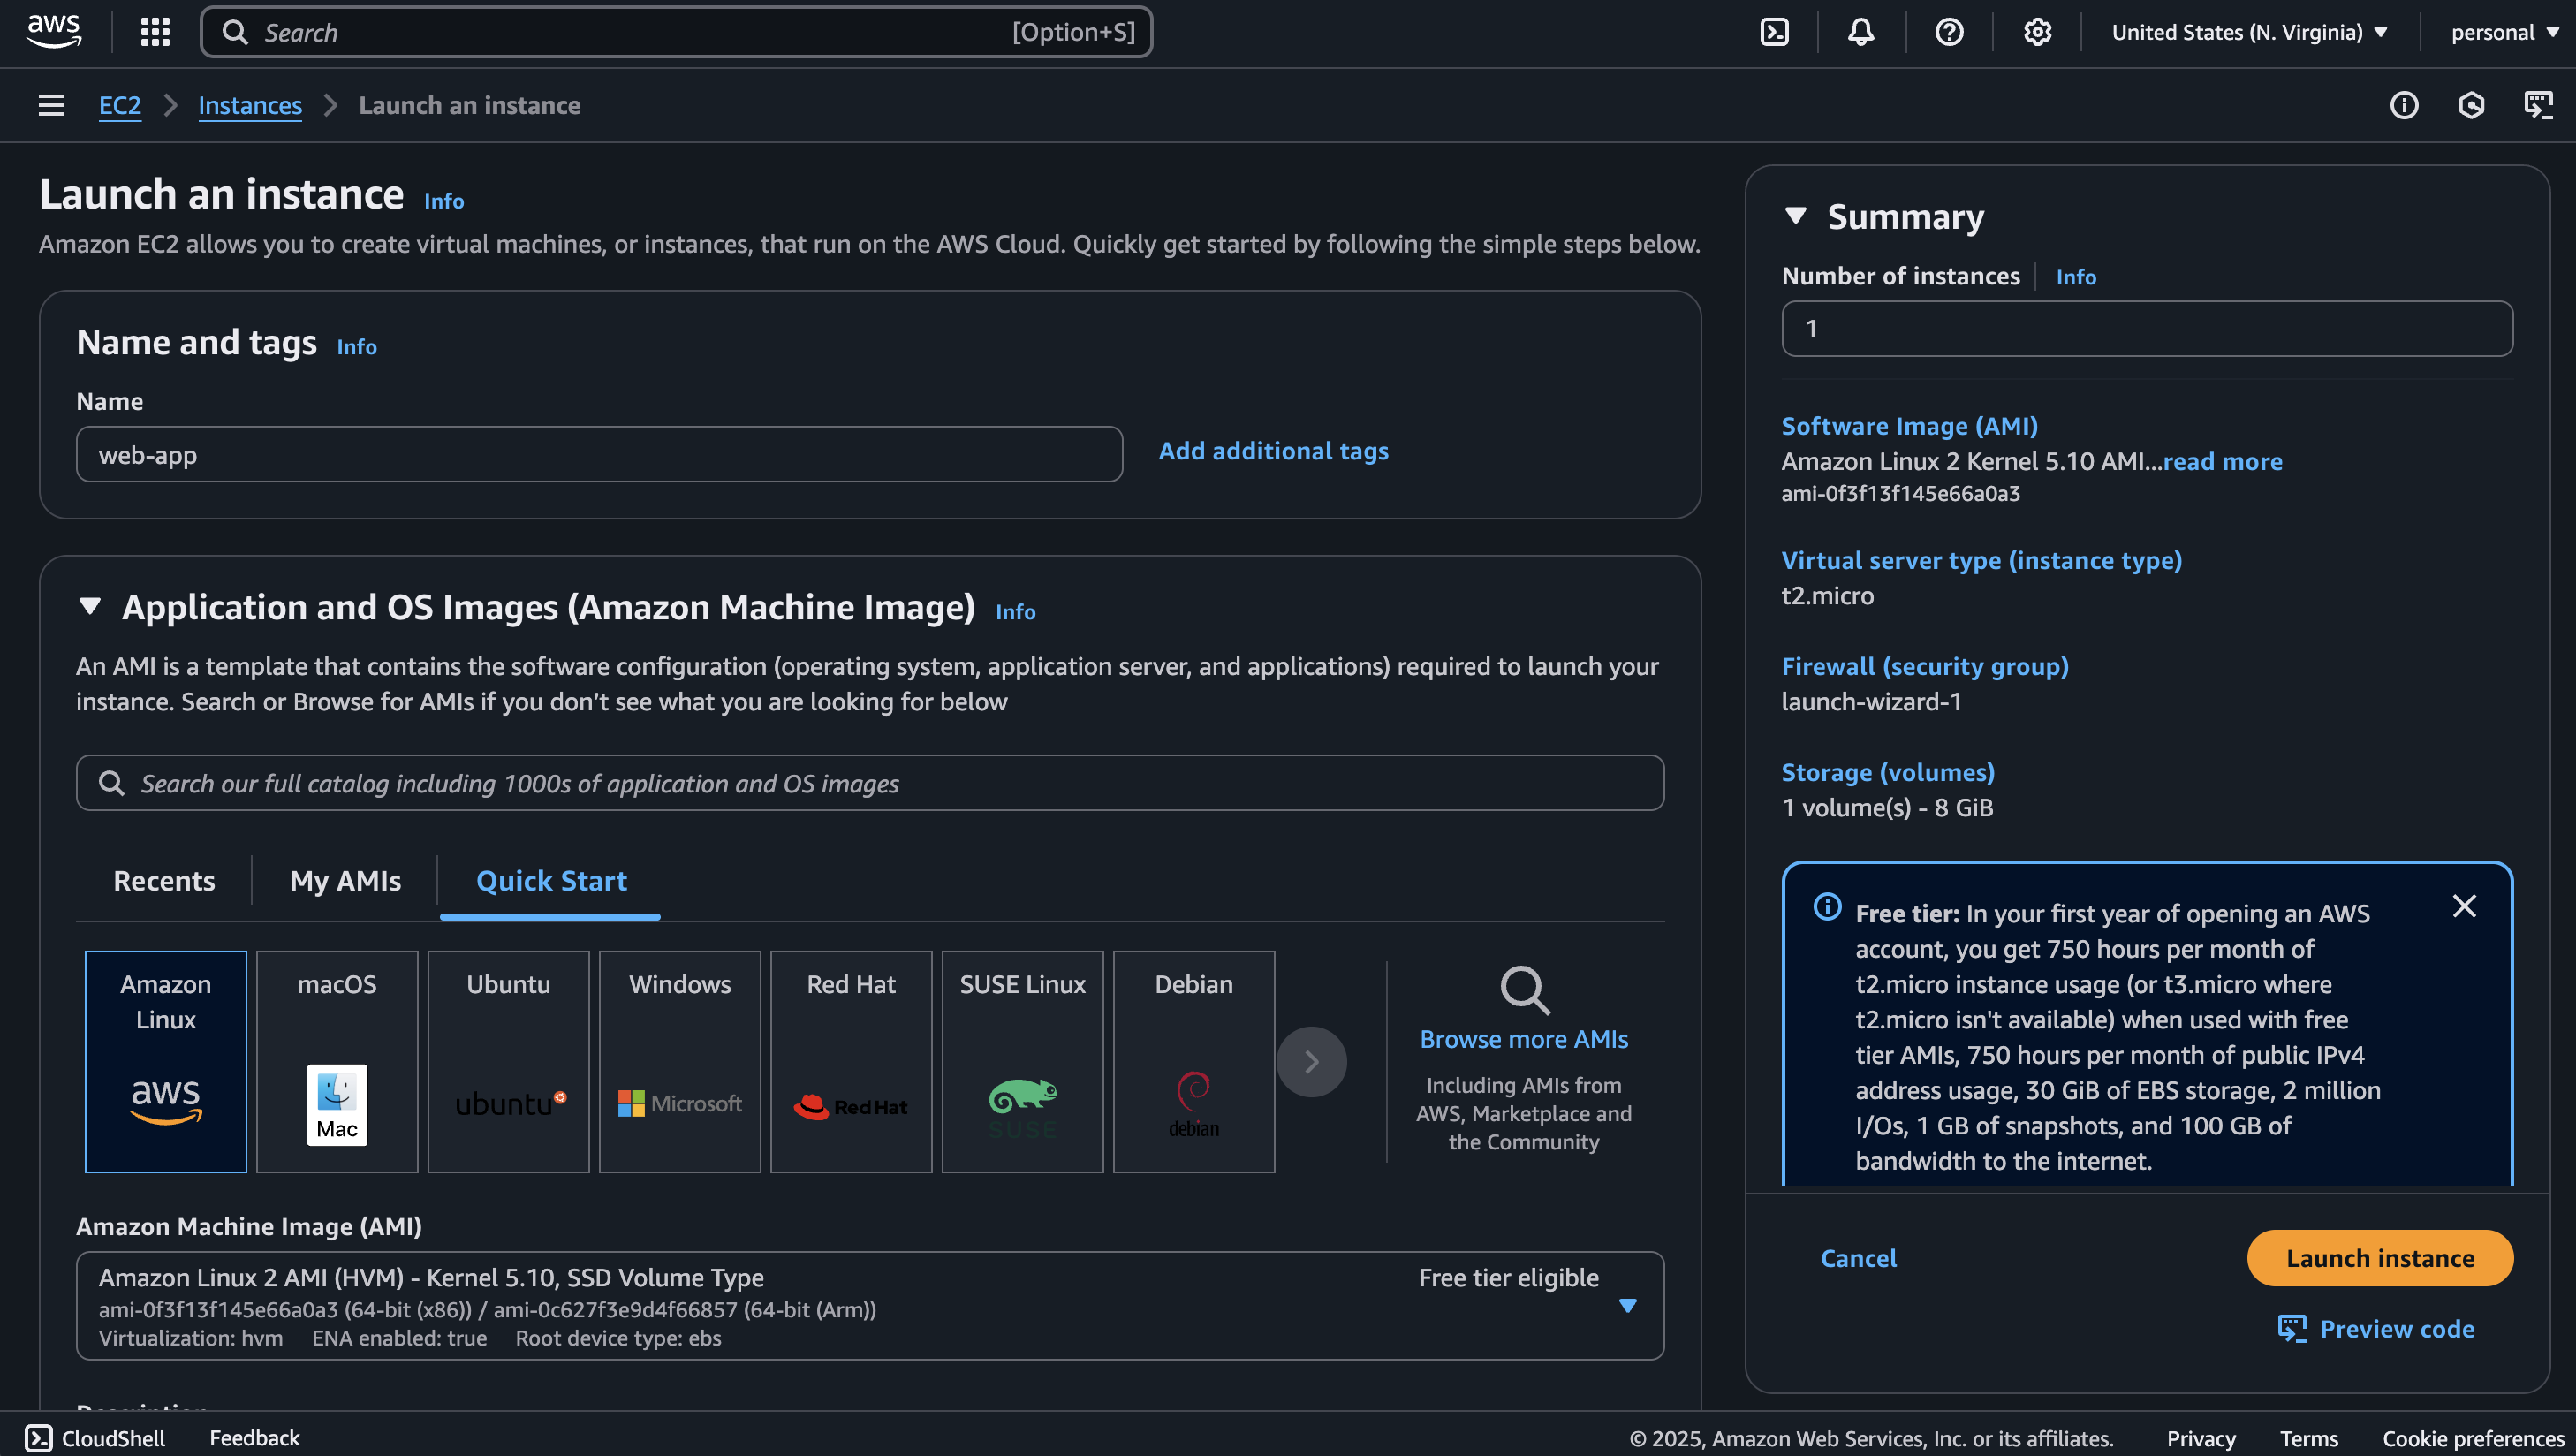Open the help question mark icon
2576x1456 pixels.
(1949, 32)
